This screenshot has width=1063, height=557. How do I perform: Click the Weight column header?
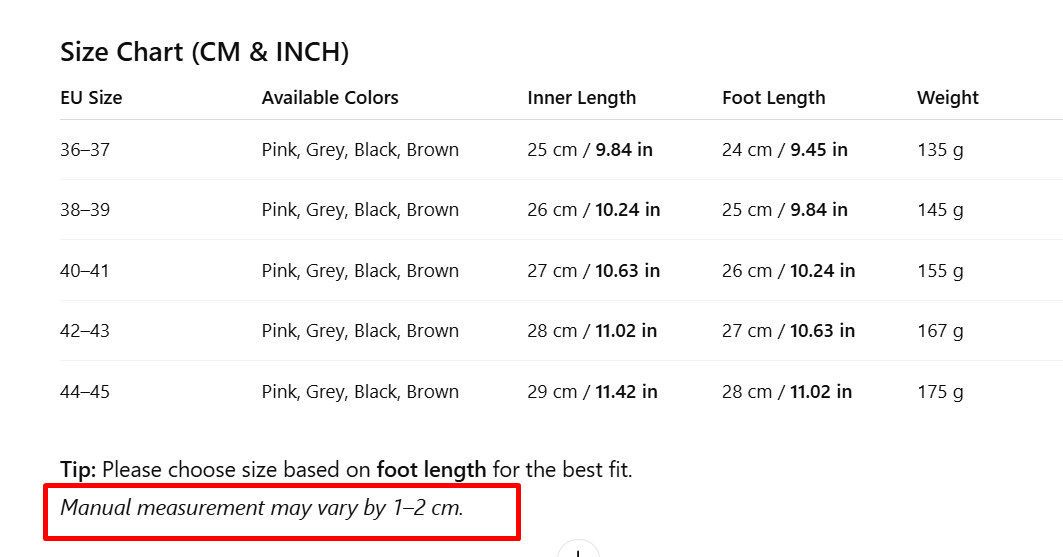click(948, 98)
